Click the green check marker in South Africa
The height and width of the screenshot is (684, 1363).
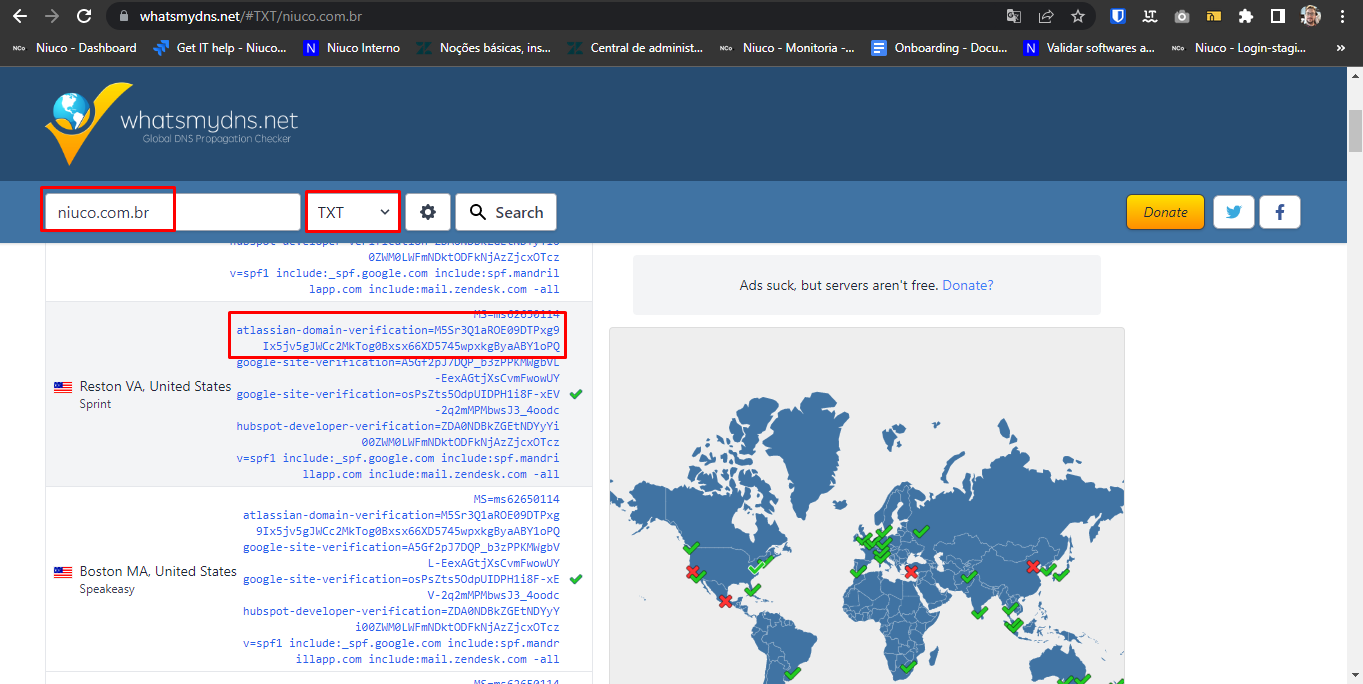click(x=908, y=665)
